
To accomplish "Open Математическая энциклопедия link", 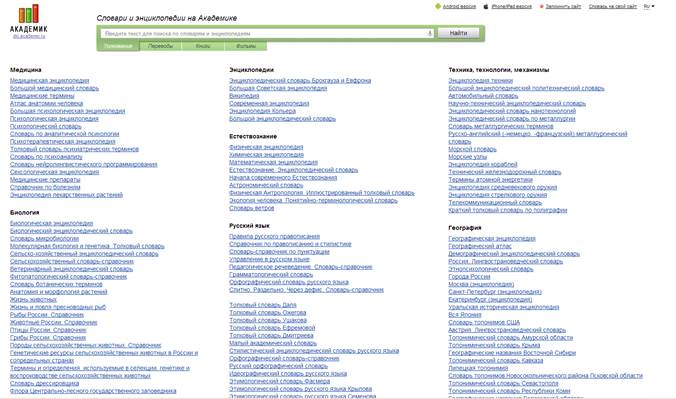I will (273, 162).
